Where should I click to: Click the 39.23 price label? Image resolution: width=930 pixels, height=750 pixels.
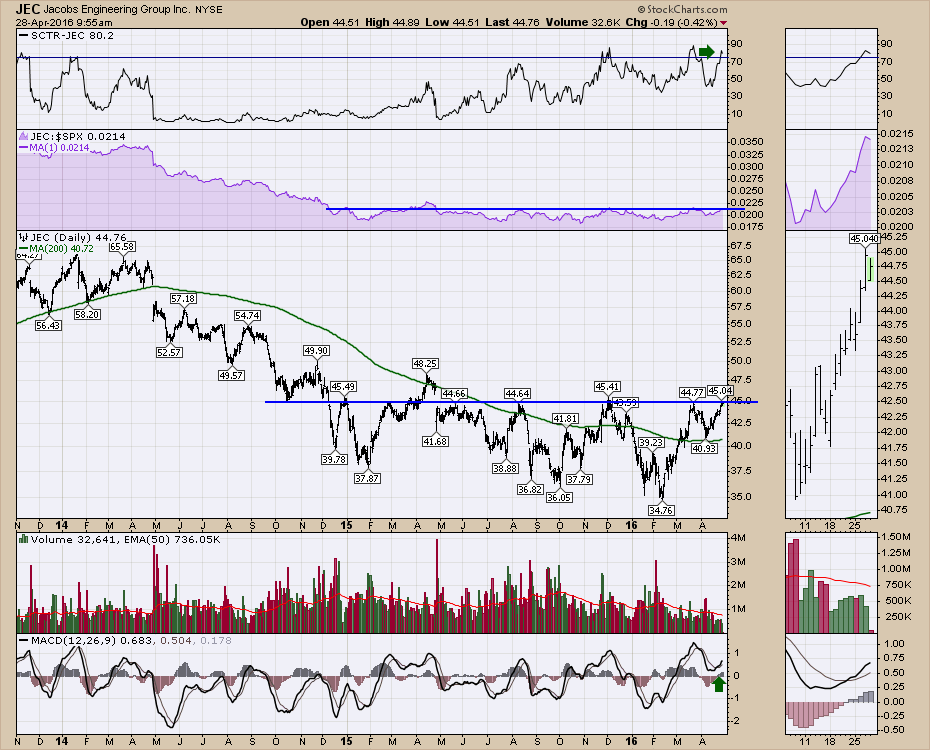[x=651, y=443]
